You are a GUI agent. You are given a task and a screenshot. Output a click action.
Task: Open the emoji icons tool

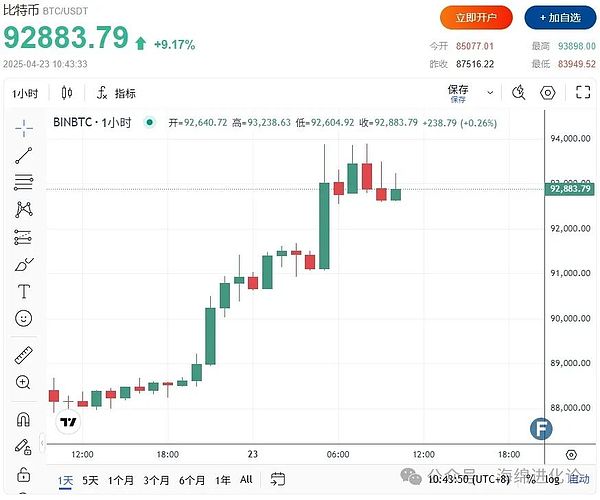(x=24, y=319)
